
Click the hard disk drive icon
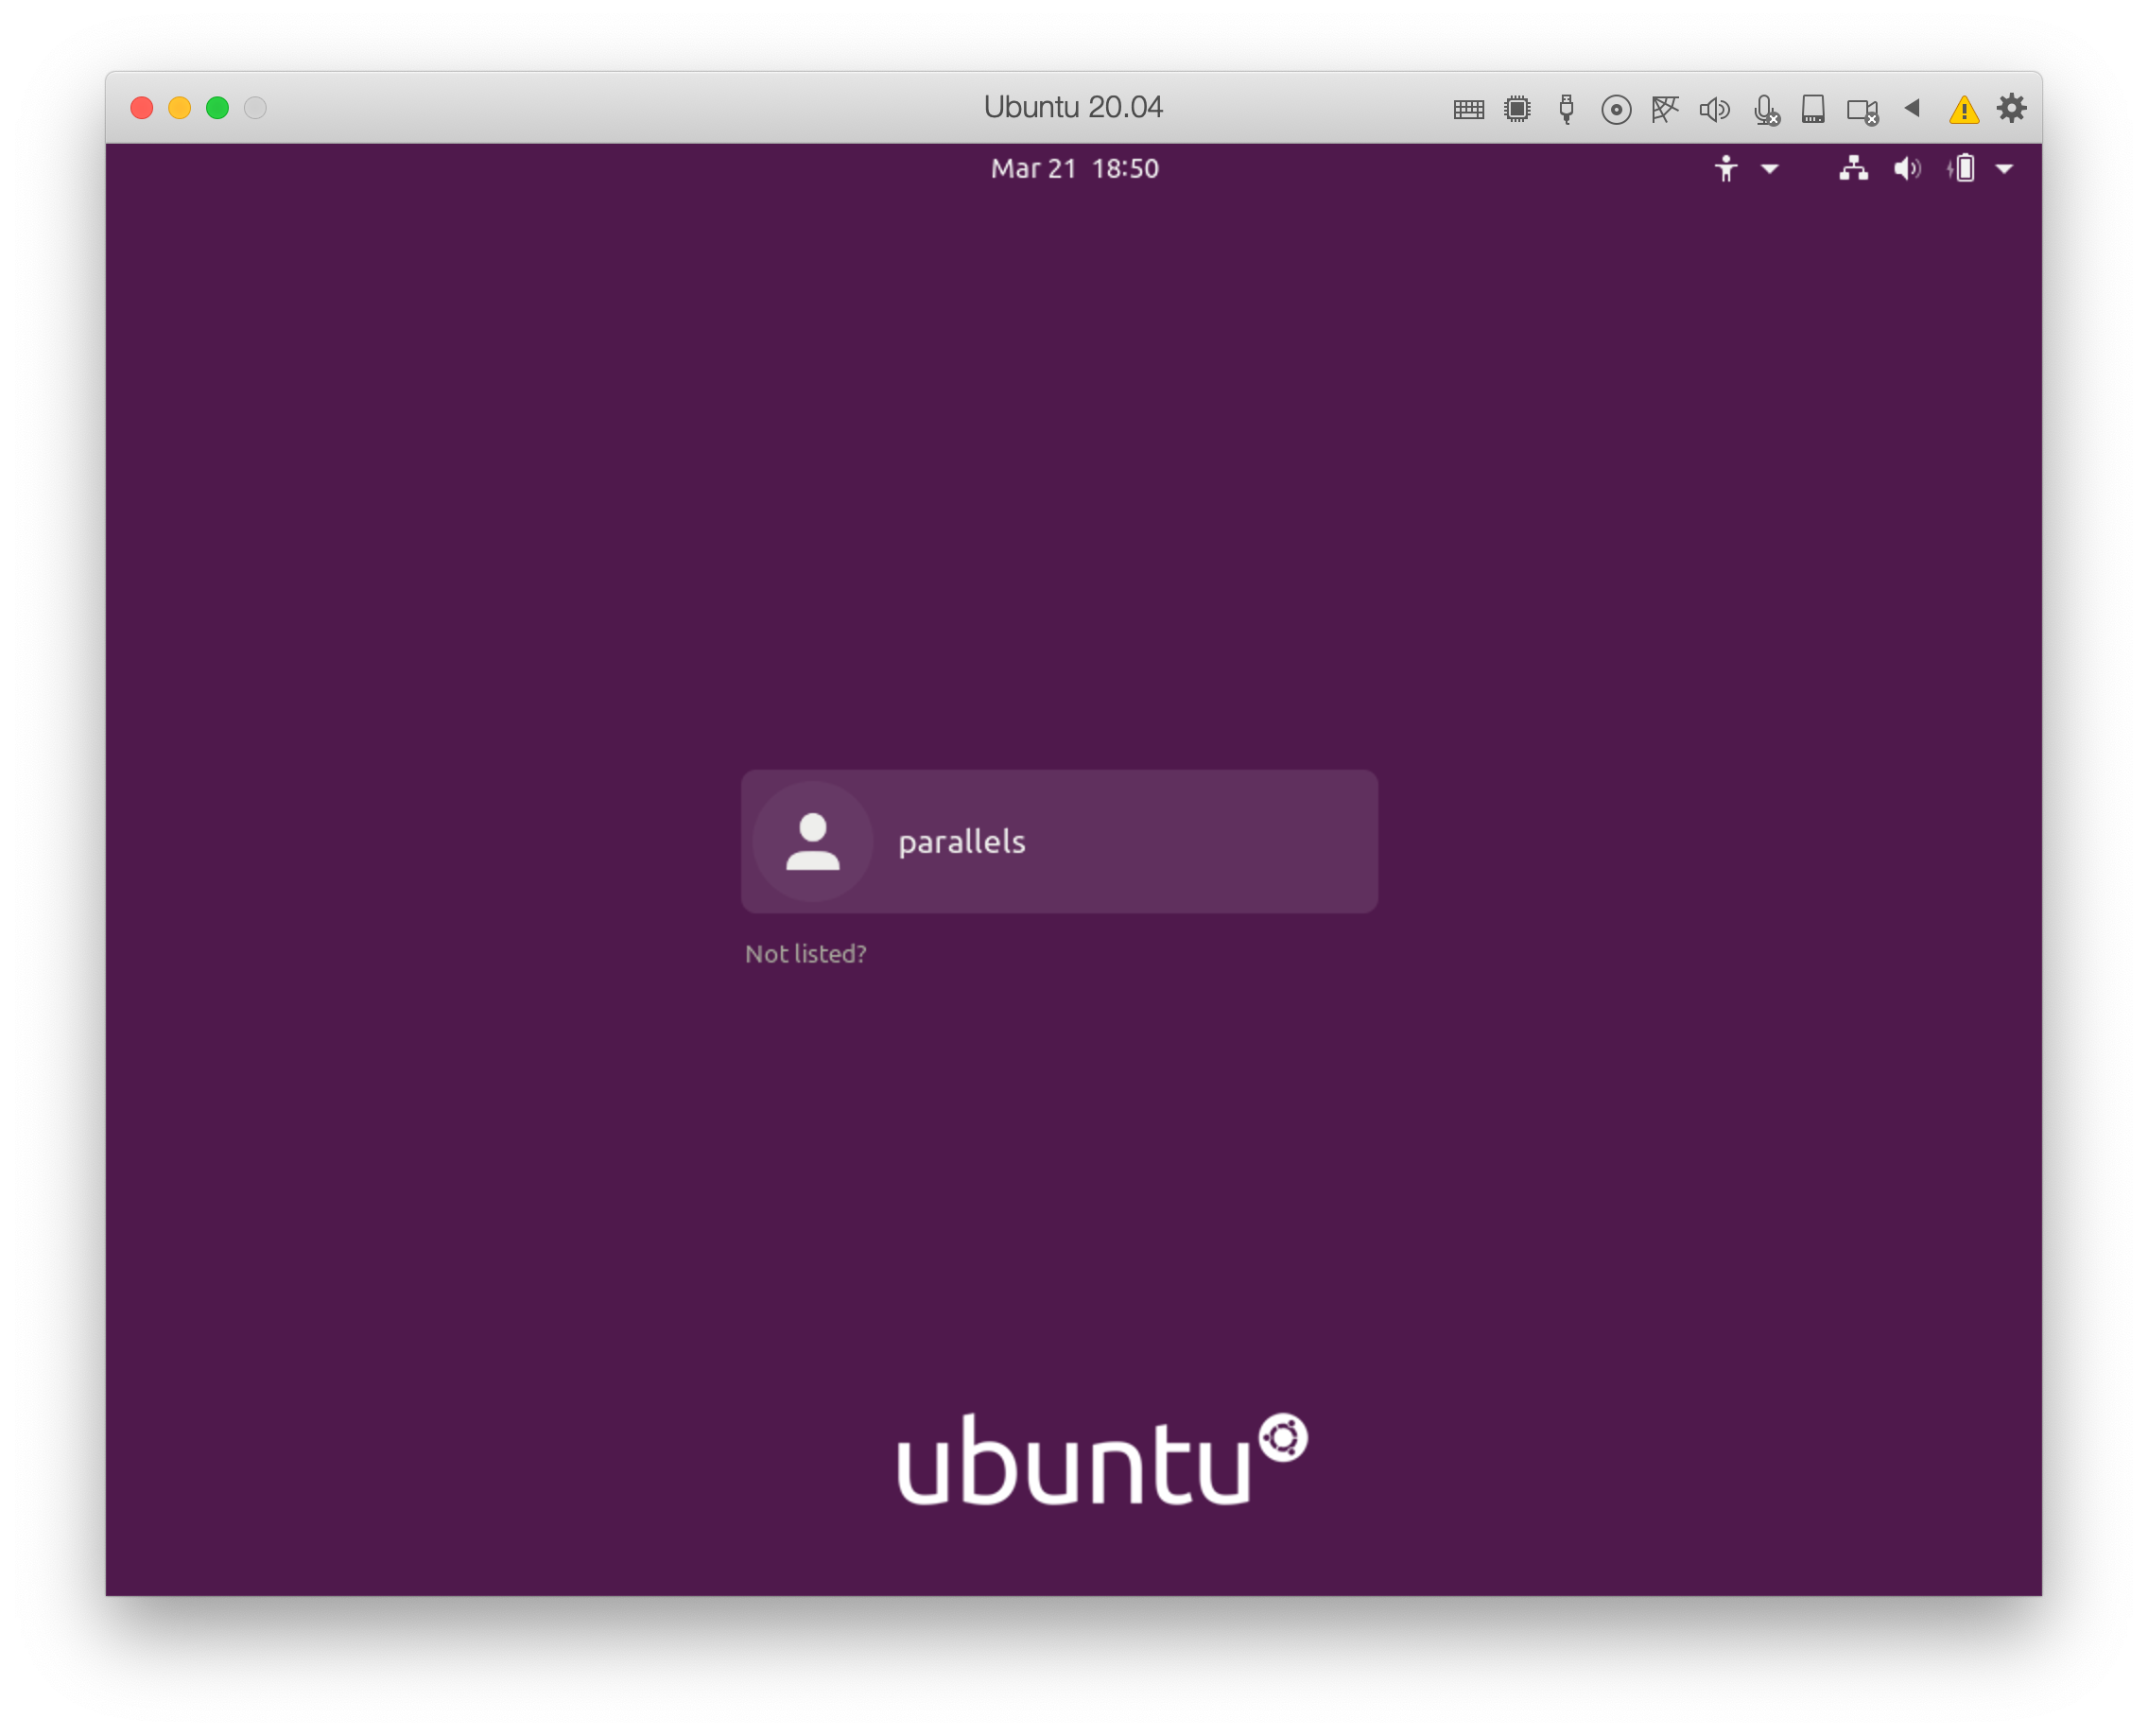1813,109
